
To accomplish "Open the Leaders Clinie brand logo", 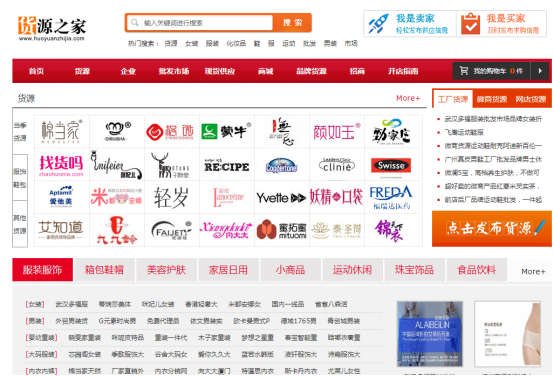I will pyautogui.click(x=336, y=165).
